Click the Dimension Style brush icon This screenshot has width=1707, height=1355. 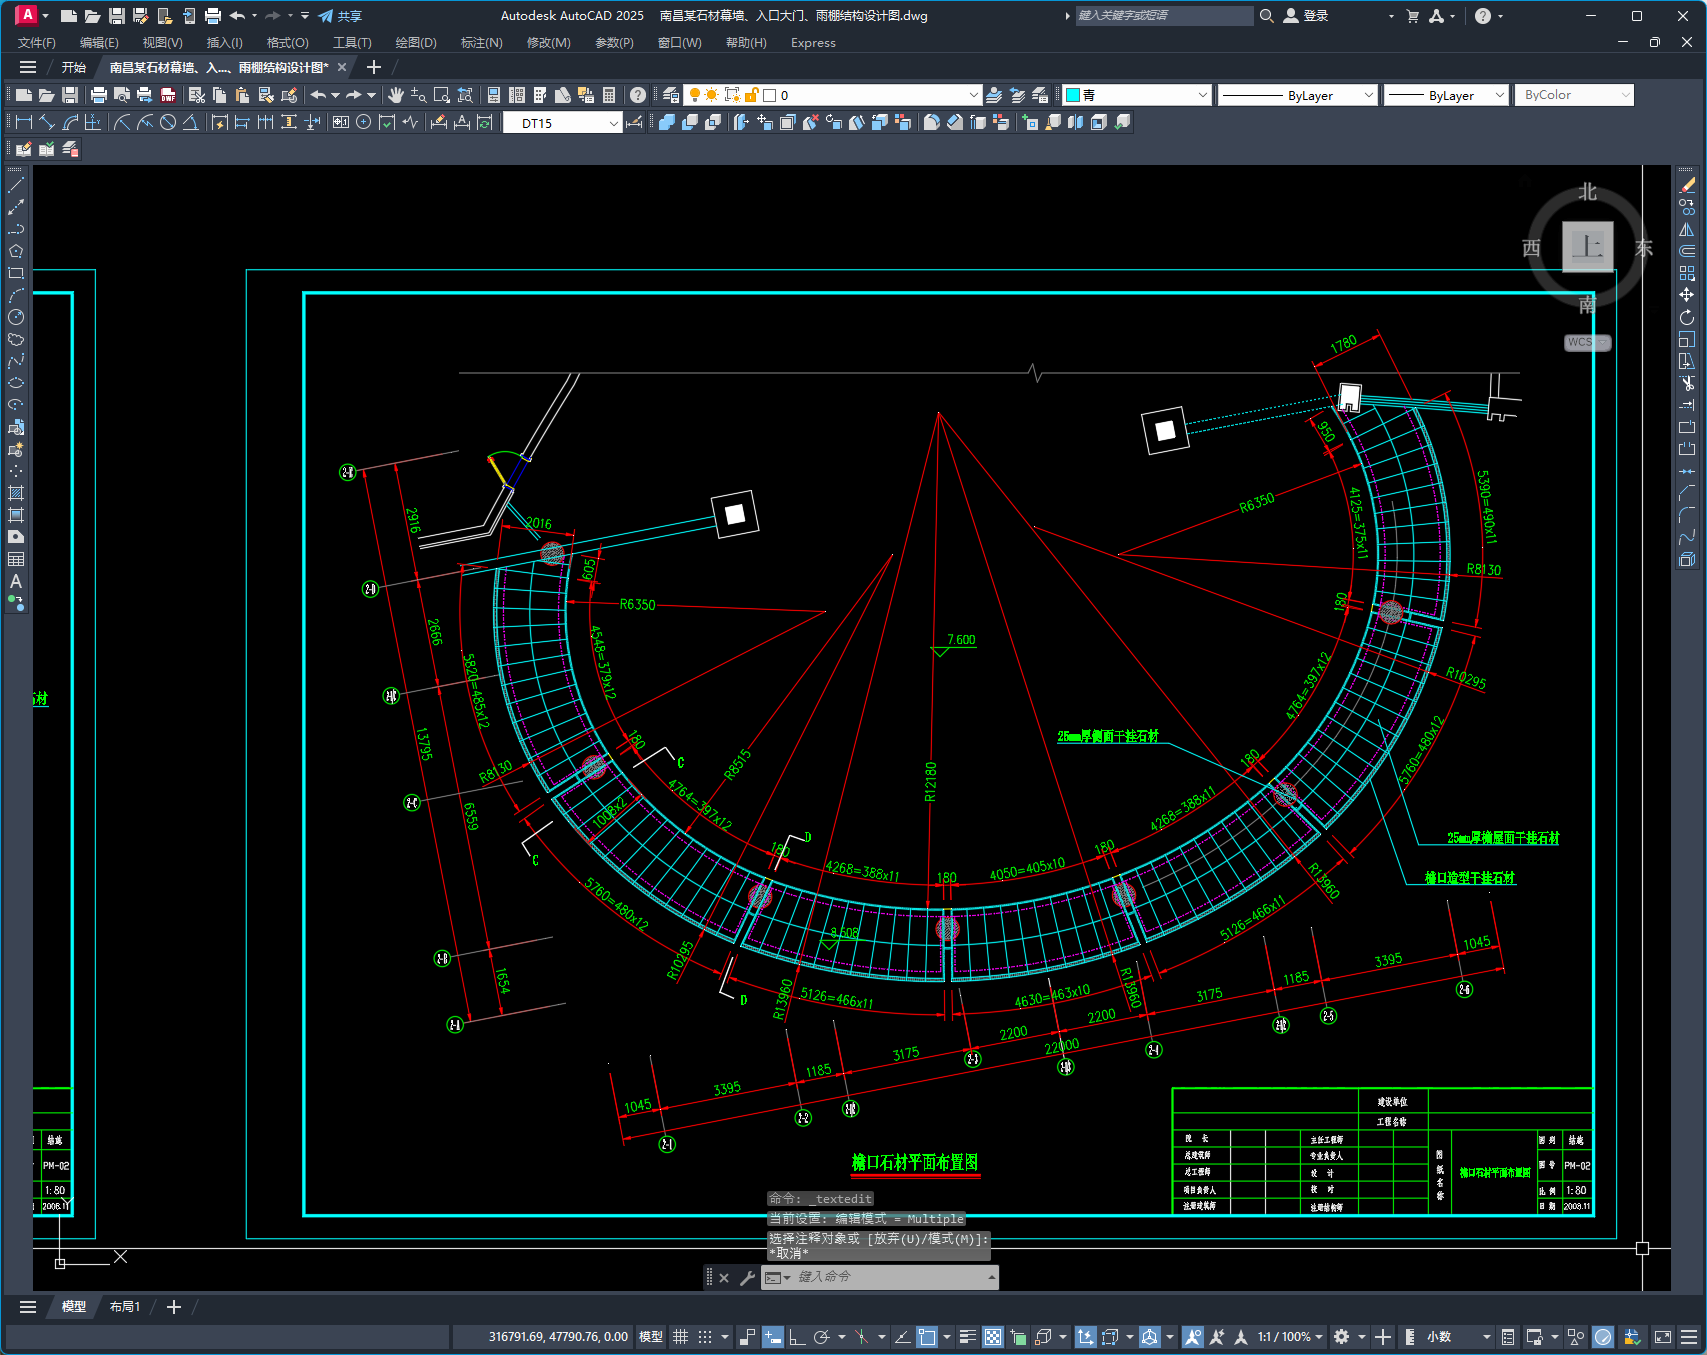click(x=634, y=122)
